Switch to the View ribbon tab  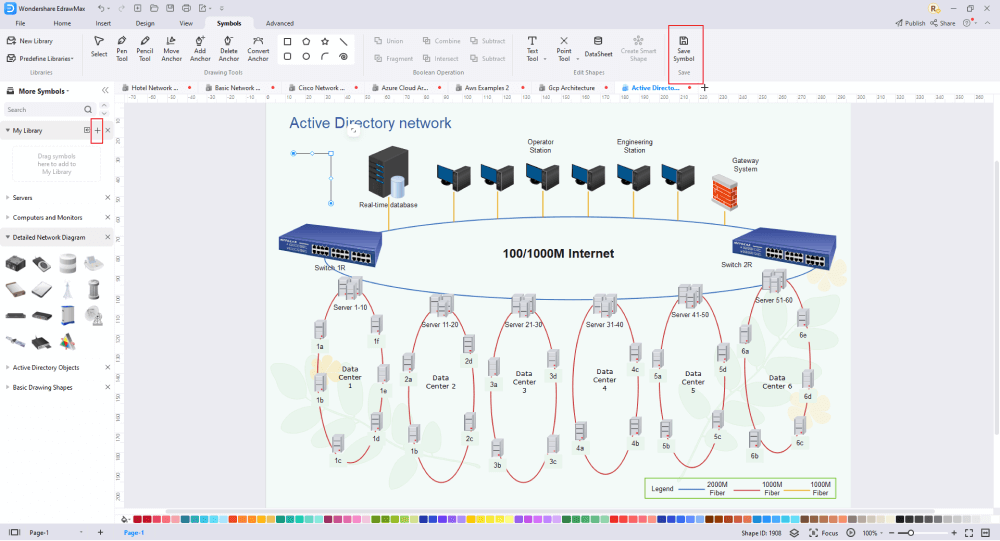(x=186, y=23)
